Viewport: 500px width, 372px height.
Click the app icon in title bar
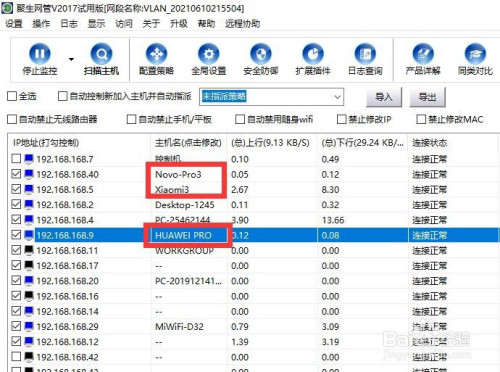[x=7, y=7]
